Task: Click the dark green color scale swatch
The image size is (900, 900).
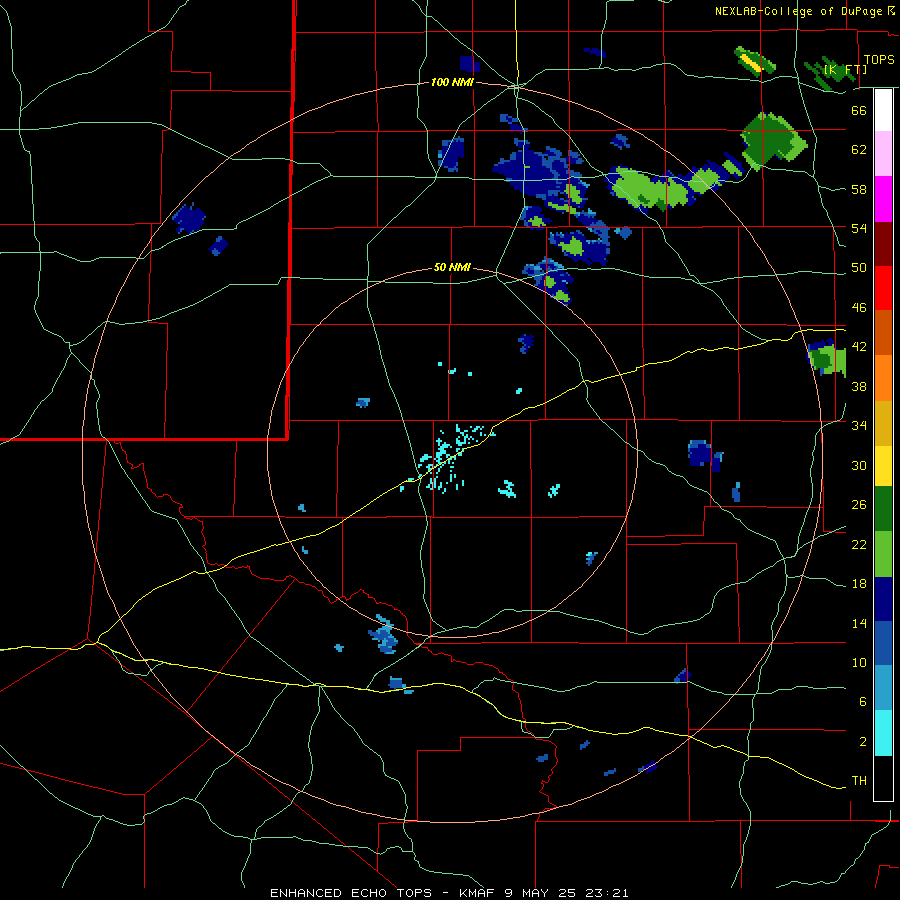Action: (x=883, y=509)
